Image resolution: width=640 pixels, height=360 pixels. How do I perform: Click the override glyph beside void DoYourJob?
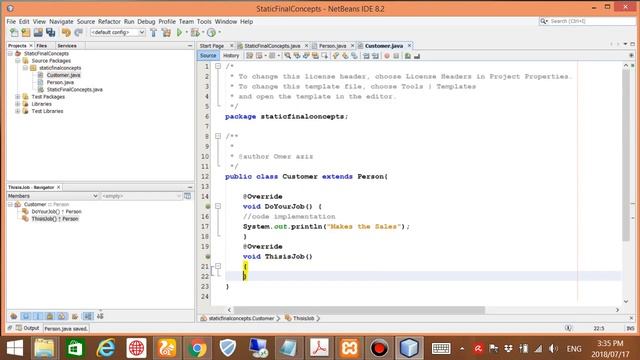click(208, 207)
